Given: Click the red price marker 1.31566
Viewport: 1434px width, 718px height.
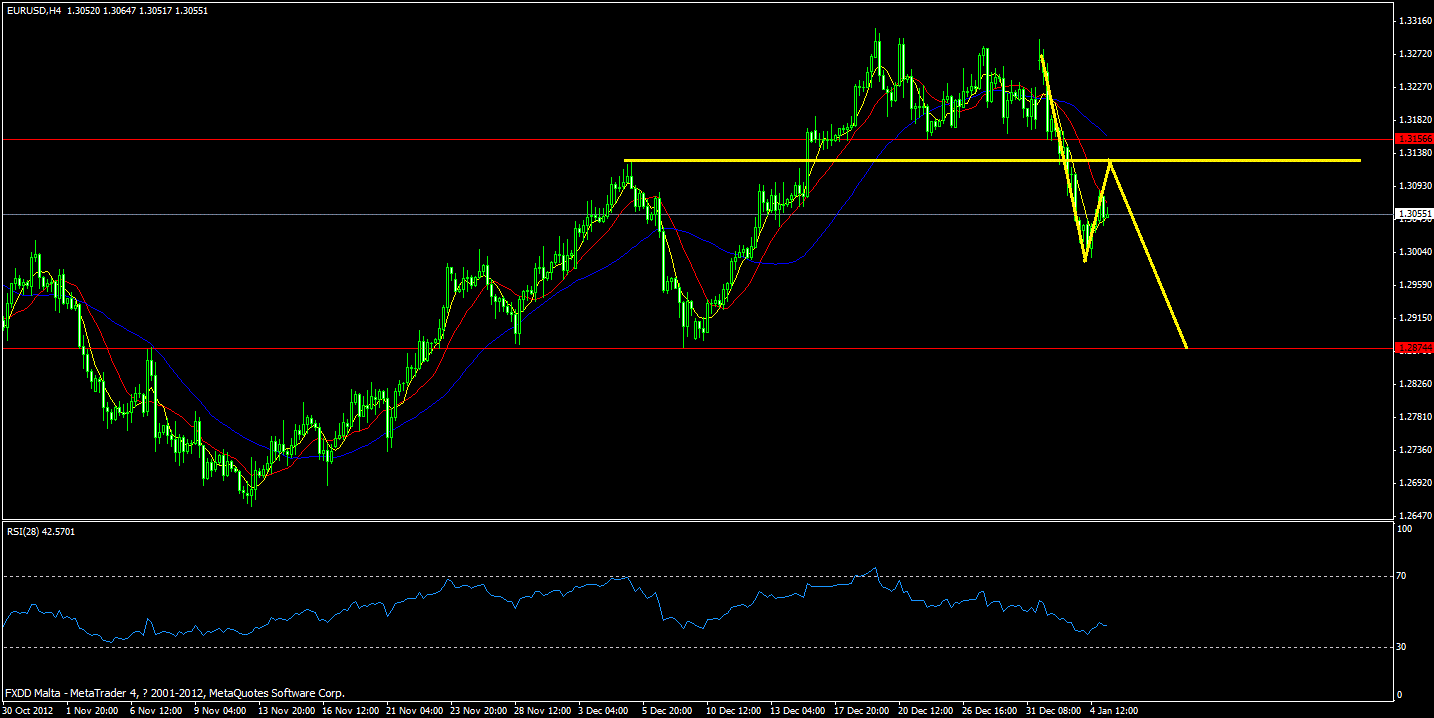Looking at the screenshot, I should click(1413, 140).
